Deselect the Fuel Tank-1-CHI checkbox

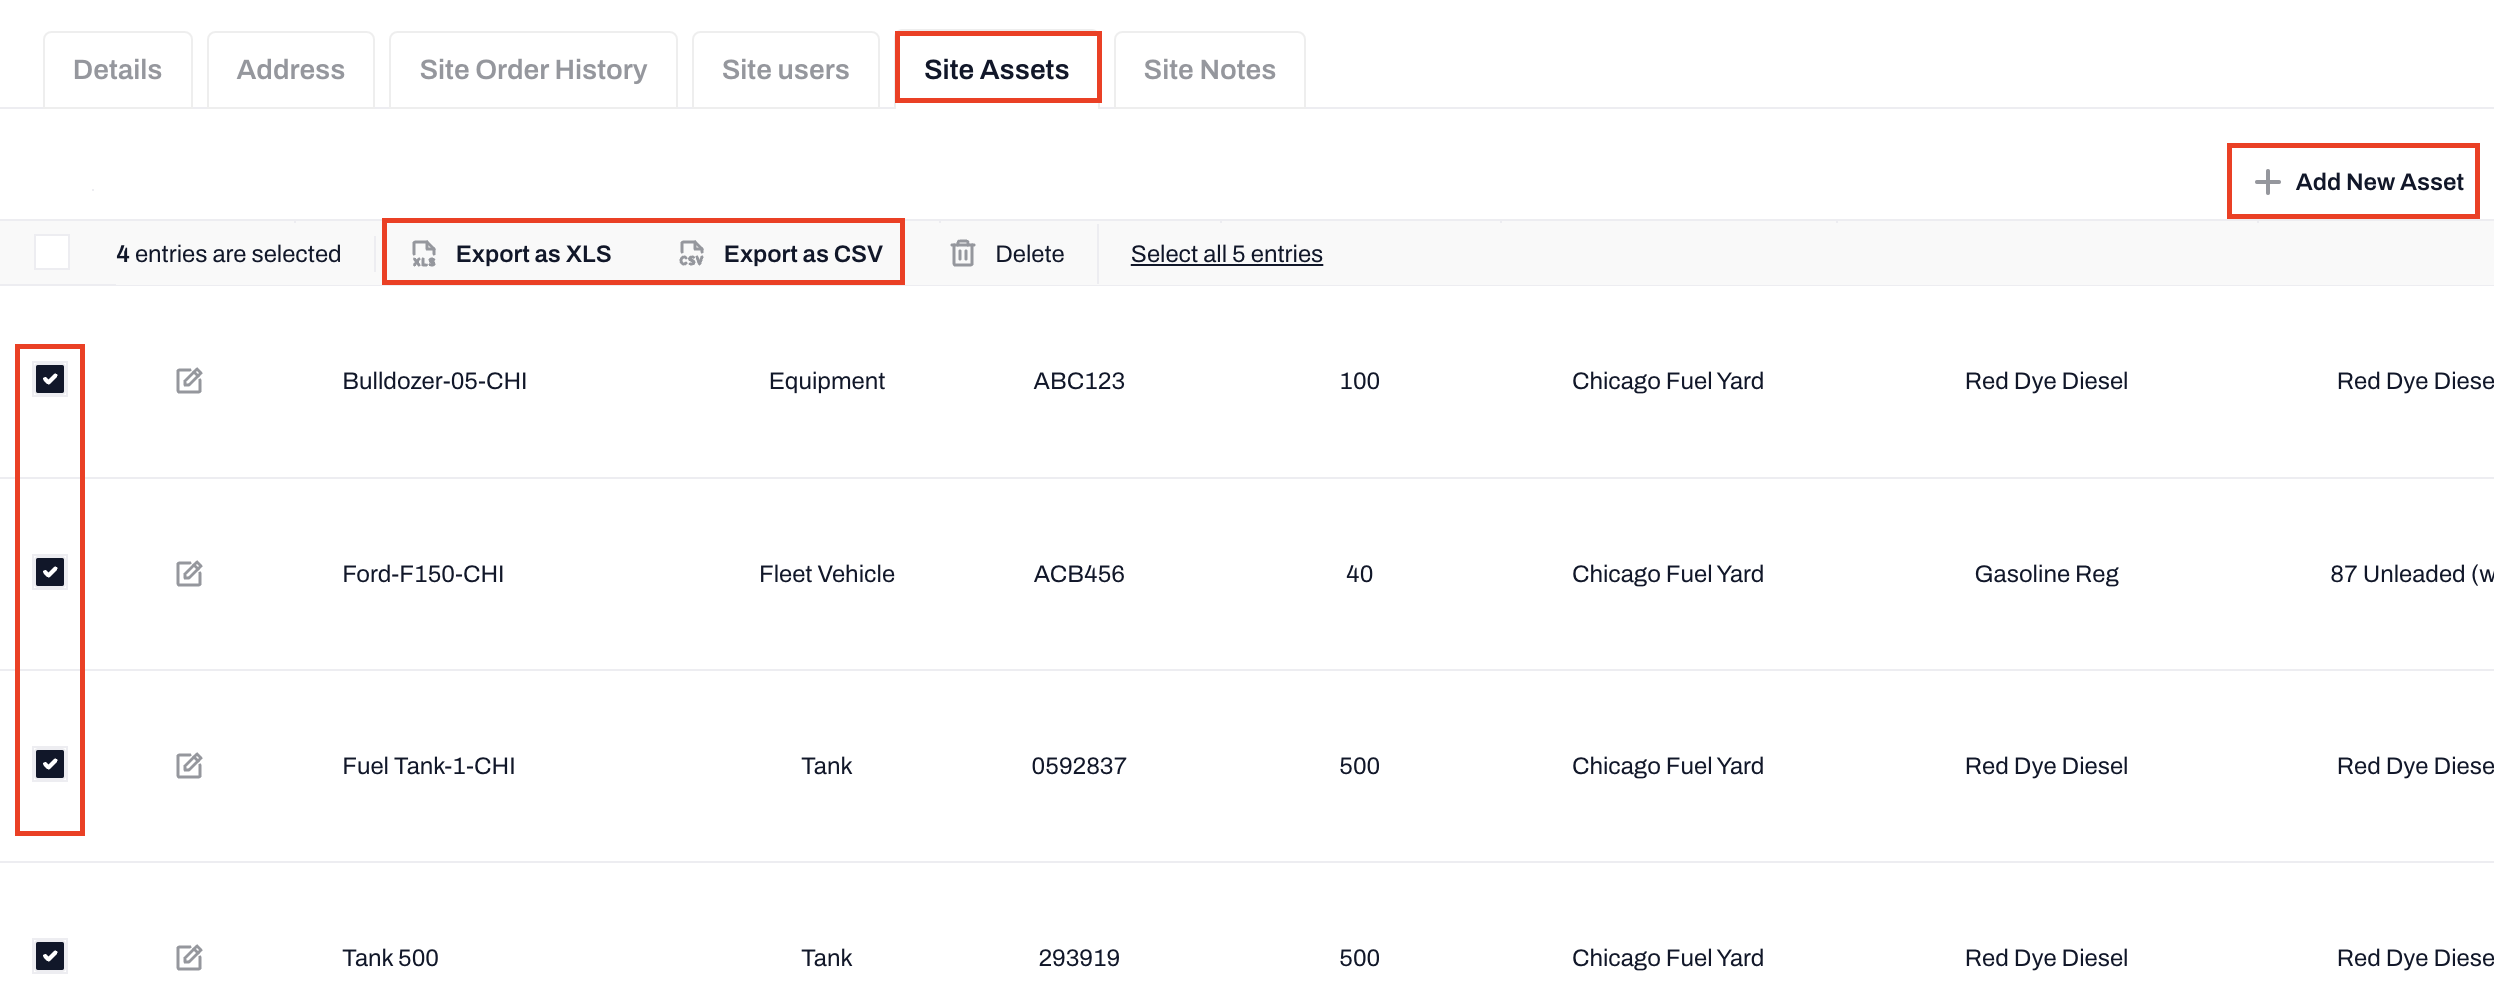click(x=50, y=765)
